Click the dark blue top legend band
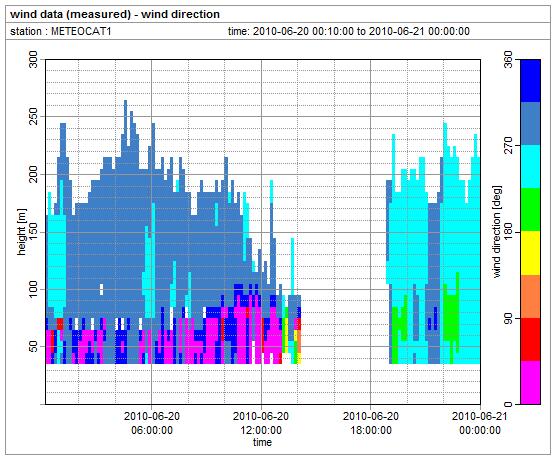The width and height of the screenshot is (556, 460). (530, 81)
